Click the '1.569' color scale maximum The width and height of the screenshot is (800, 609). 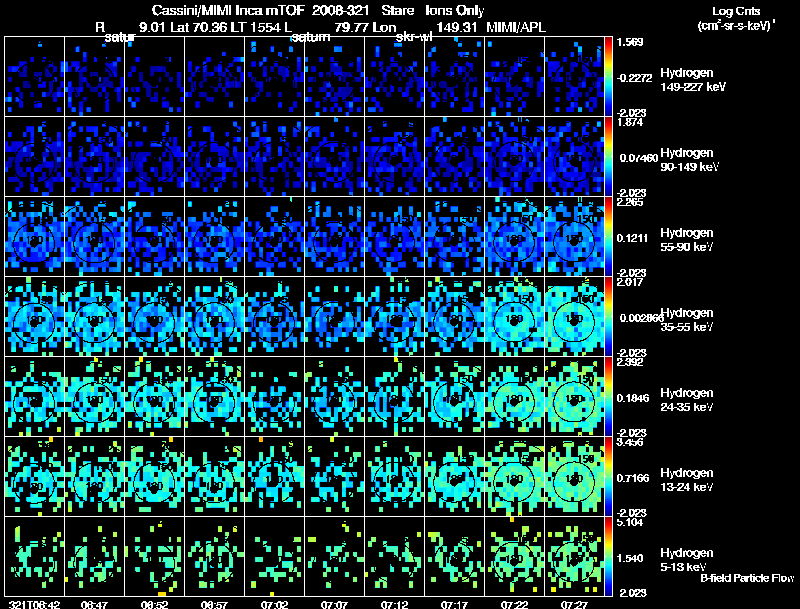point(630,42)
